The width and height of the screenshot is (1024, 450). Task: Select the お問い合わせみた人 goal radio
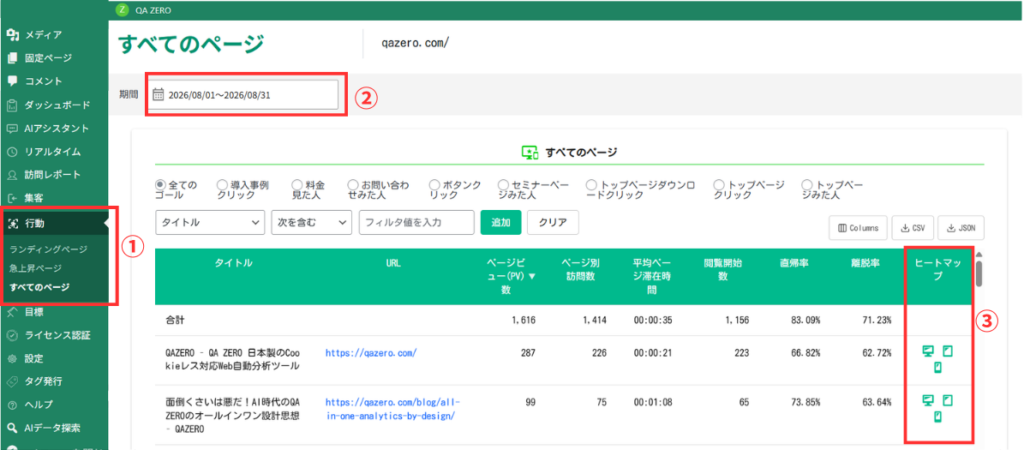353,185
